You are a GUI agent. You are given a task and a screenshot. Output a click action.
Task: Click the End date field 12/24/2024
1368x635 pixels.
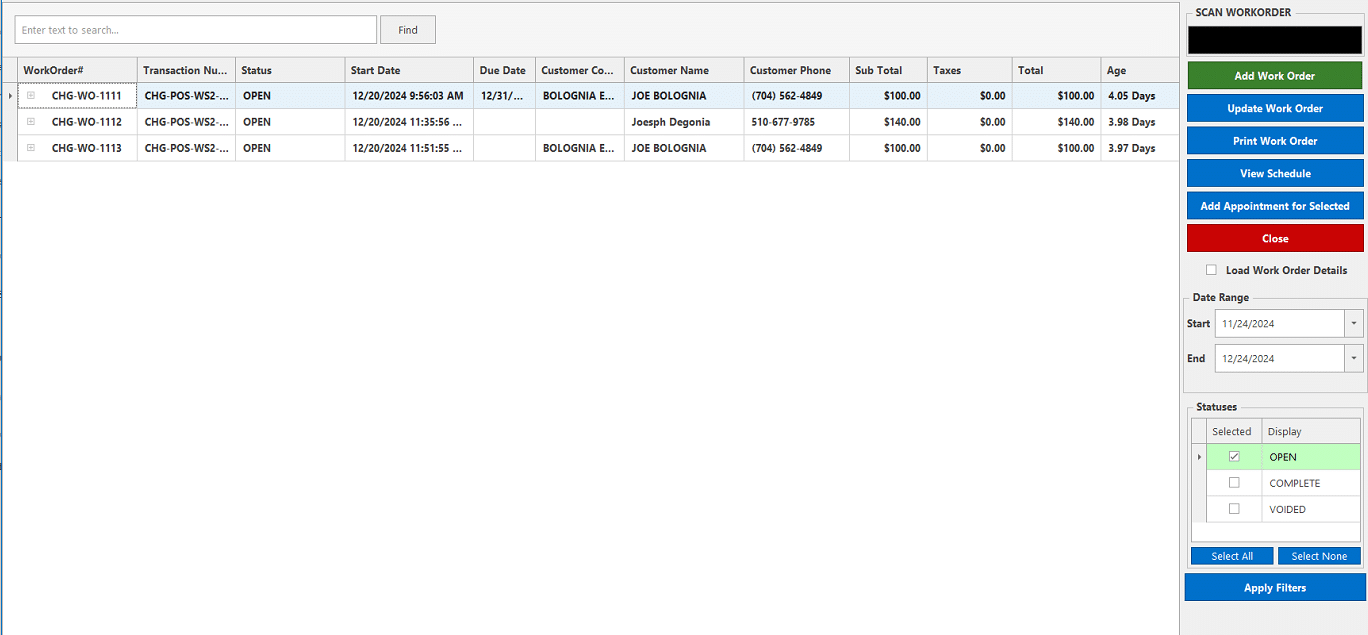pyautogui.click(x=1279, y=358)
